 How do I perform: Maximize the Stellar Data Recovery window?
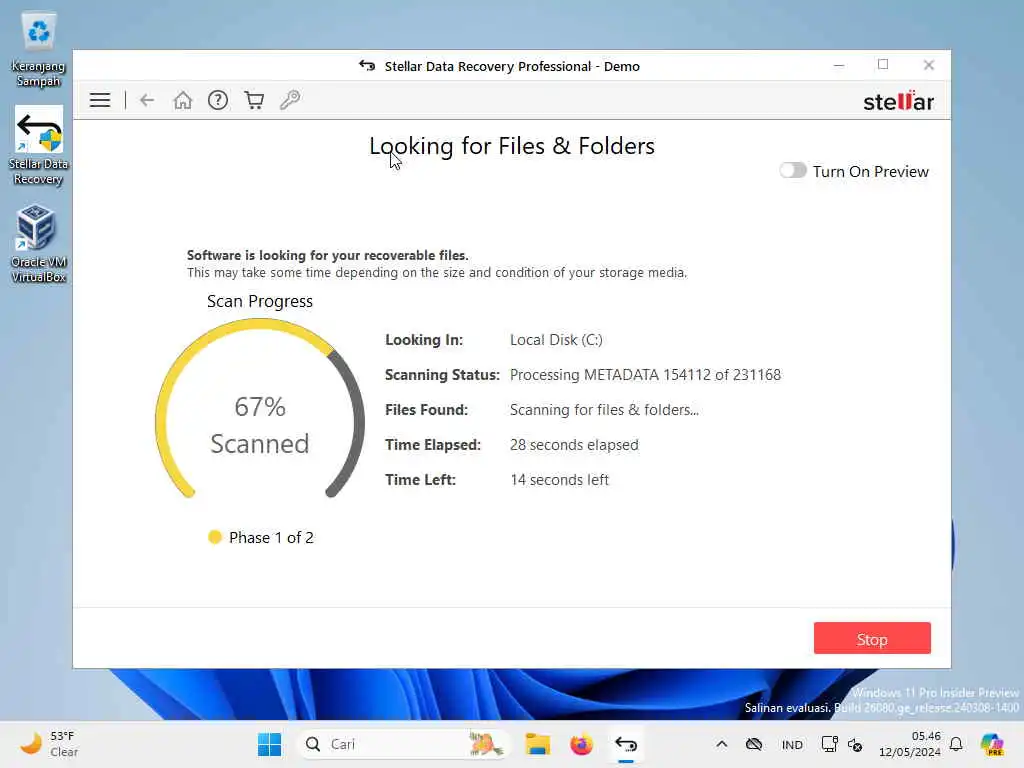(883, 65)
